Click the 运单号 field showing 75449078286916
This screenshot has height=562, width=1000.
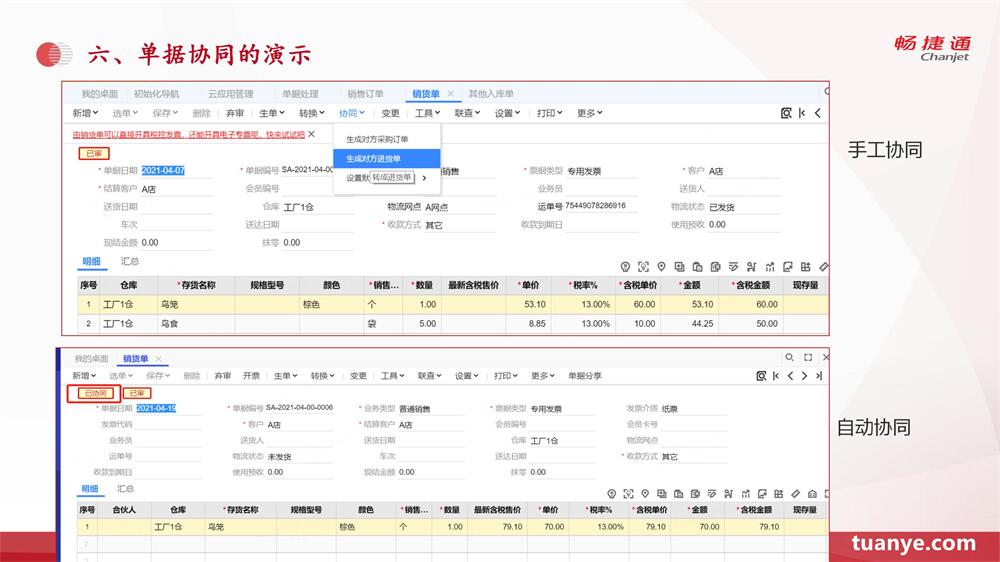(601, 206)
